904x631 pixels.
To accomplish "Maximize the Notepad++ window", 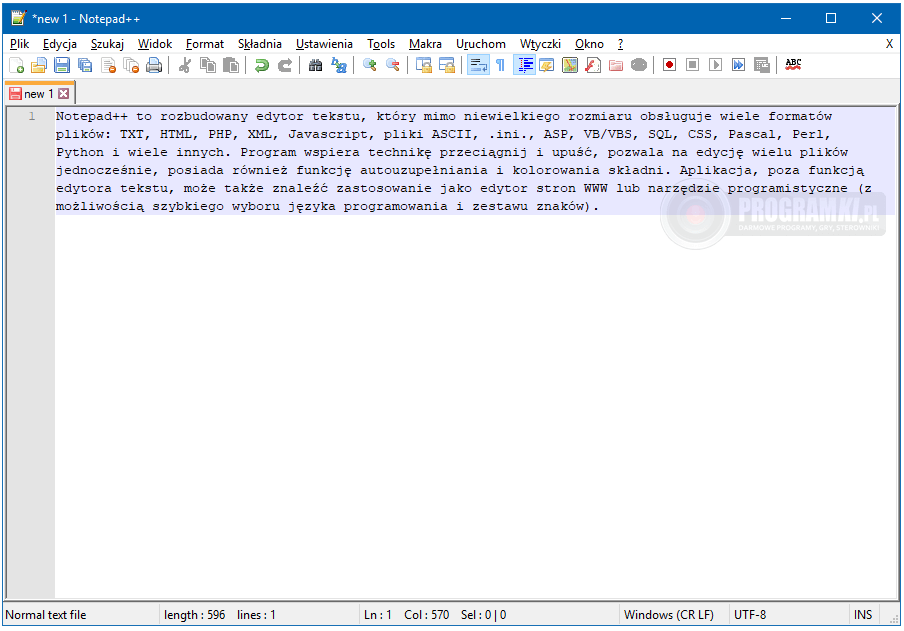I will (x=831, y=18).
